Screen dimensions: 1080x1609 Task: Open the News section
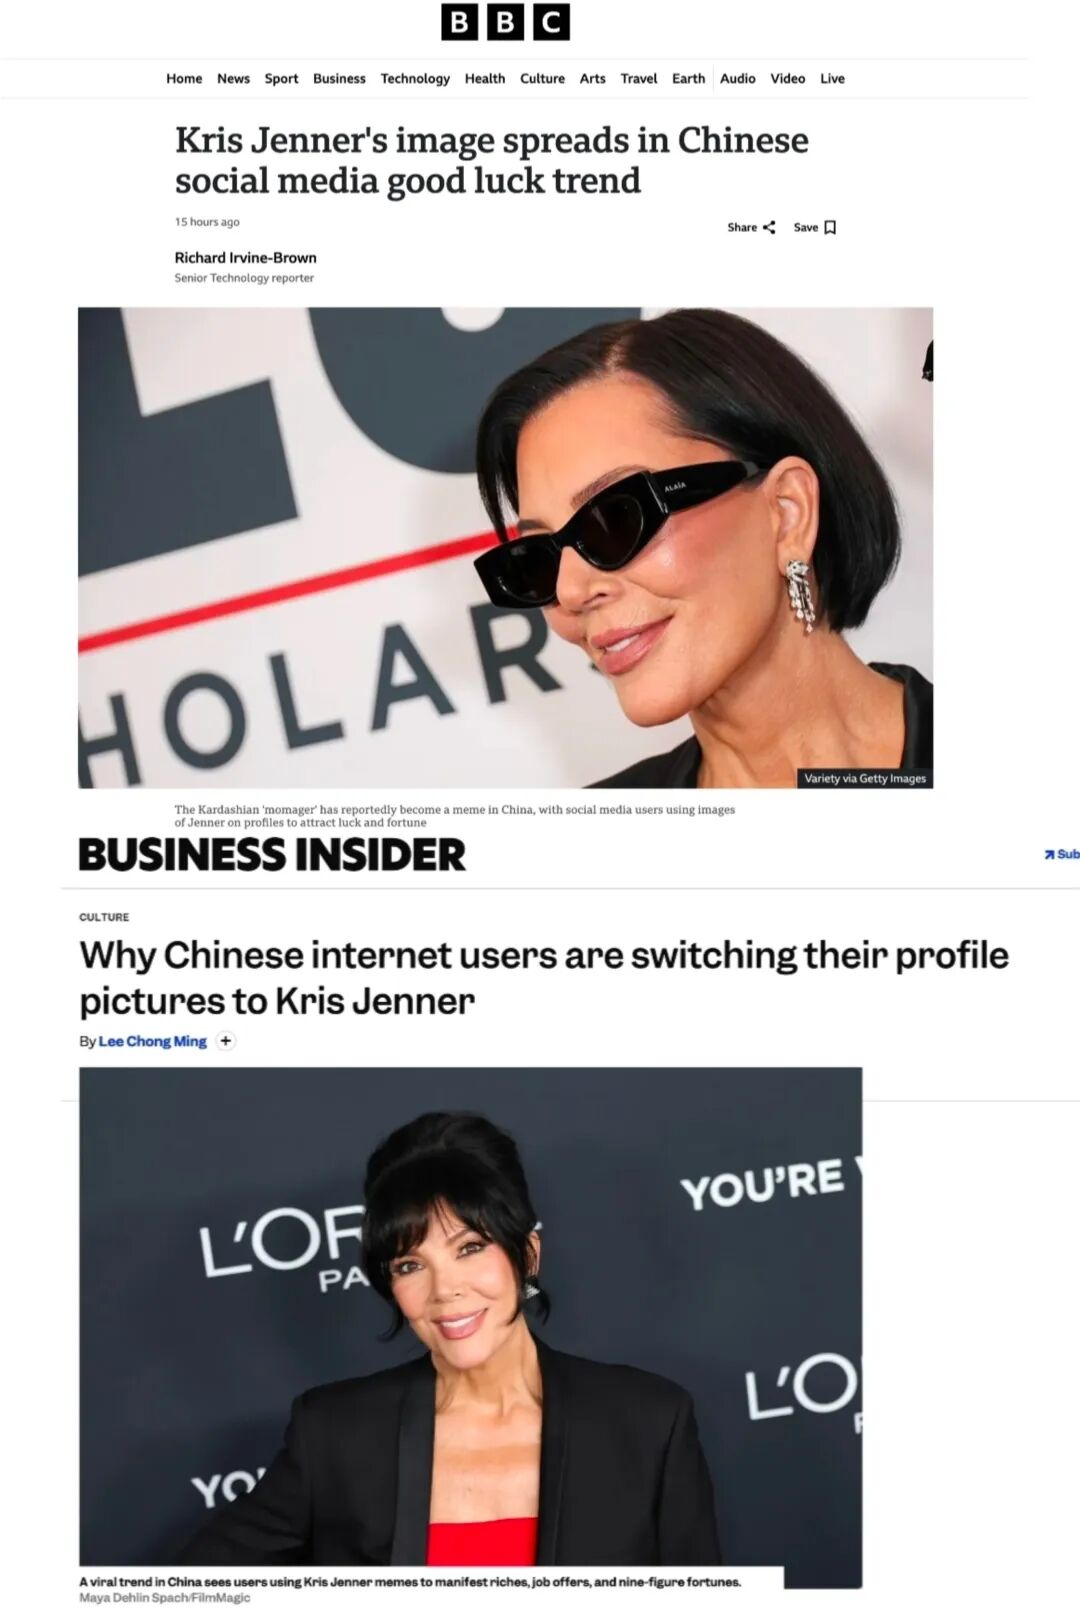coord(233,78)
